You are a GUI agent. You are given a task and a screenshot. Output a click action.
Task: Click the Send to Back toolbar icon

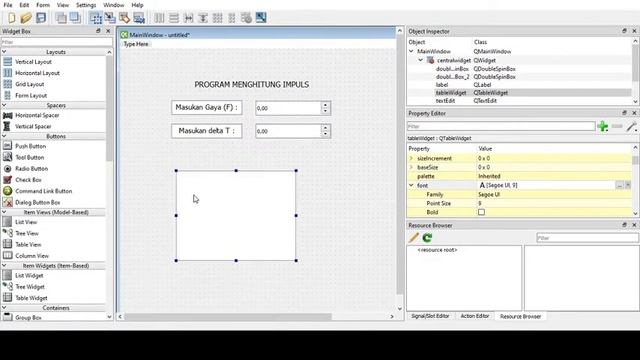[x=61, y=18]
